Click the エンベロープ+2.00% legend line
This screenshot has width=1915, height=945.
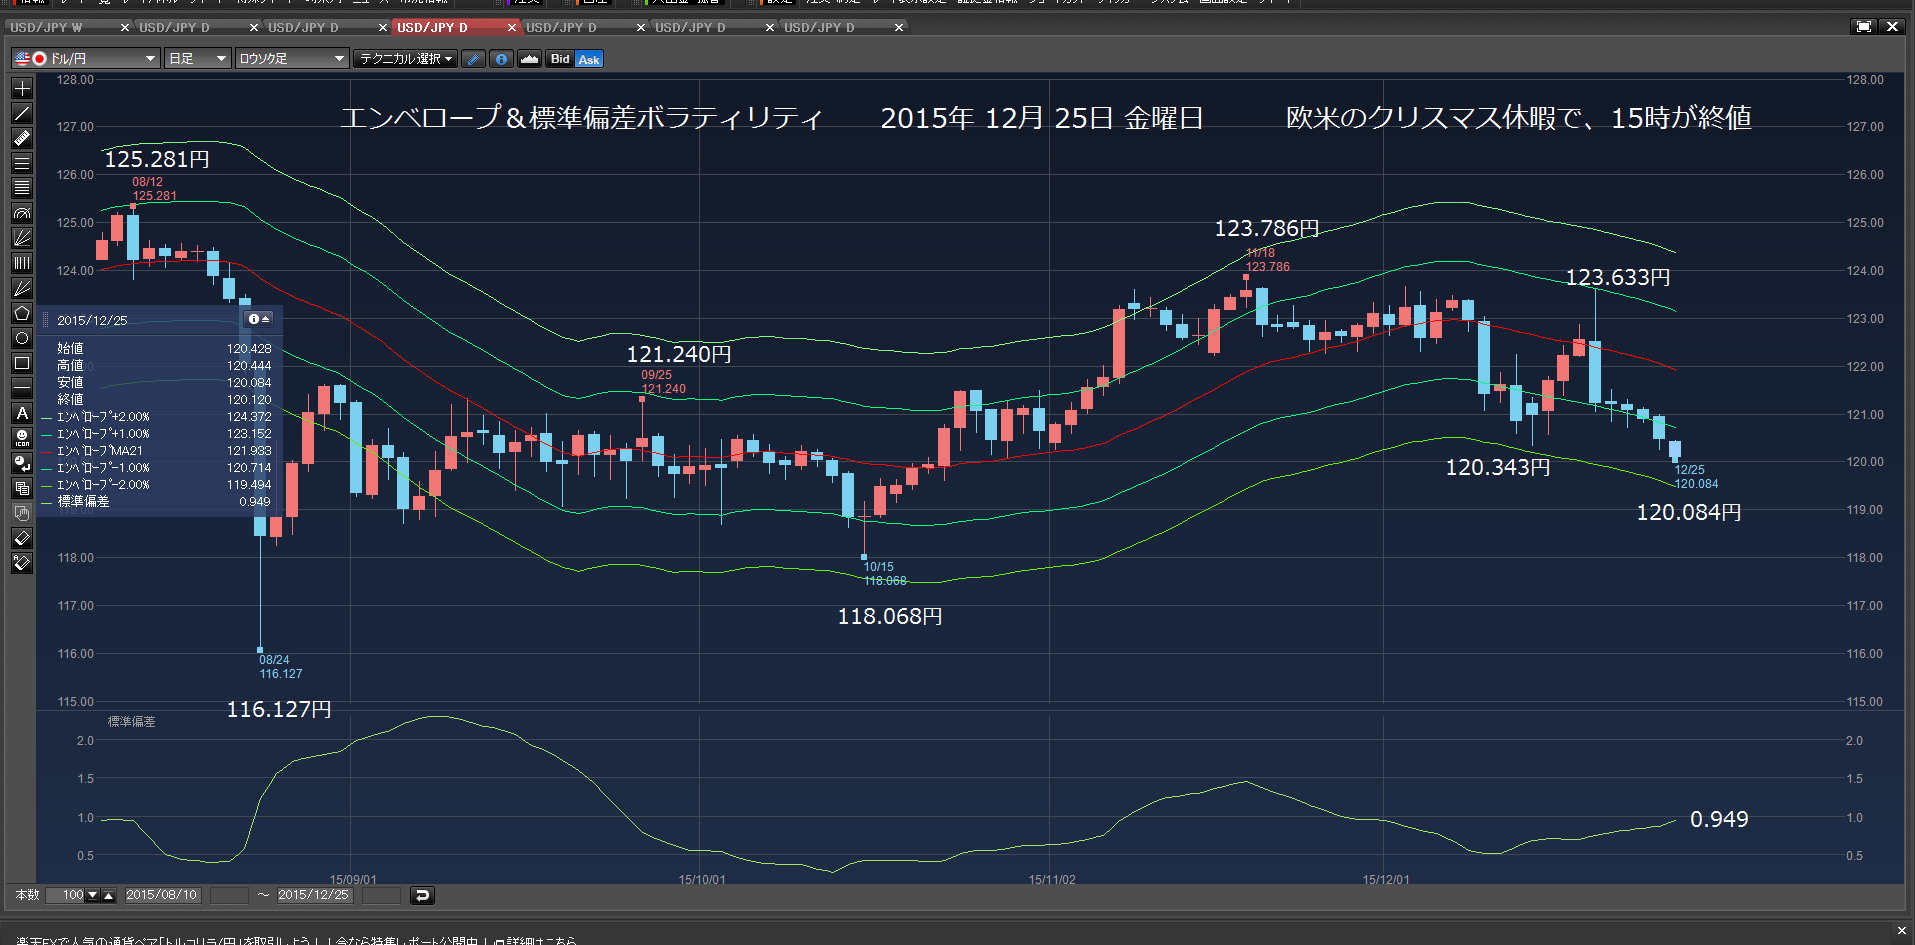pyautogui.click(x=157, y=417)
